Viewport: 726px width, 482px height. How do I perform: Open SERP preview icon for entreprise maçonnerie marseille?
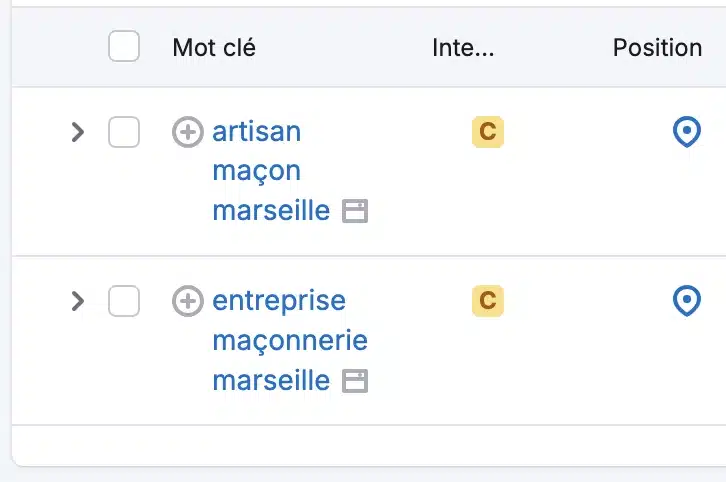(355, 381)
